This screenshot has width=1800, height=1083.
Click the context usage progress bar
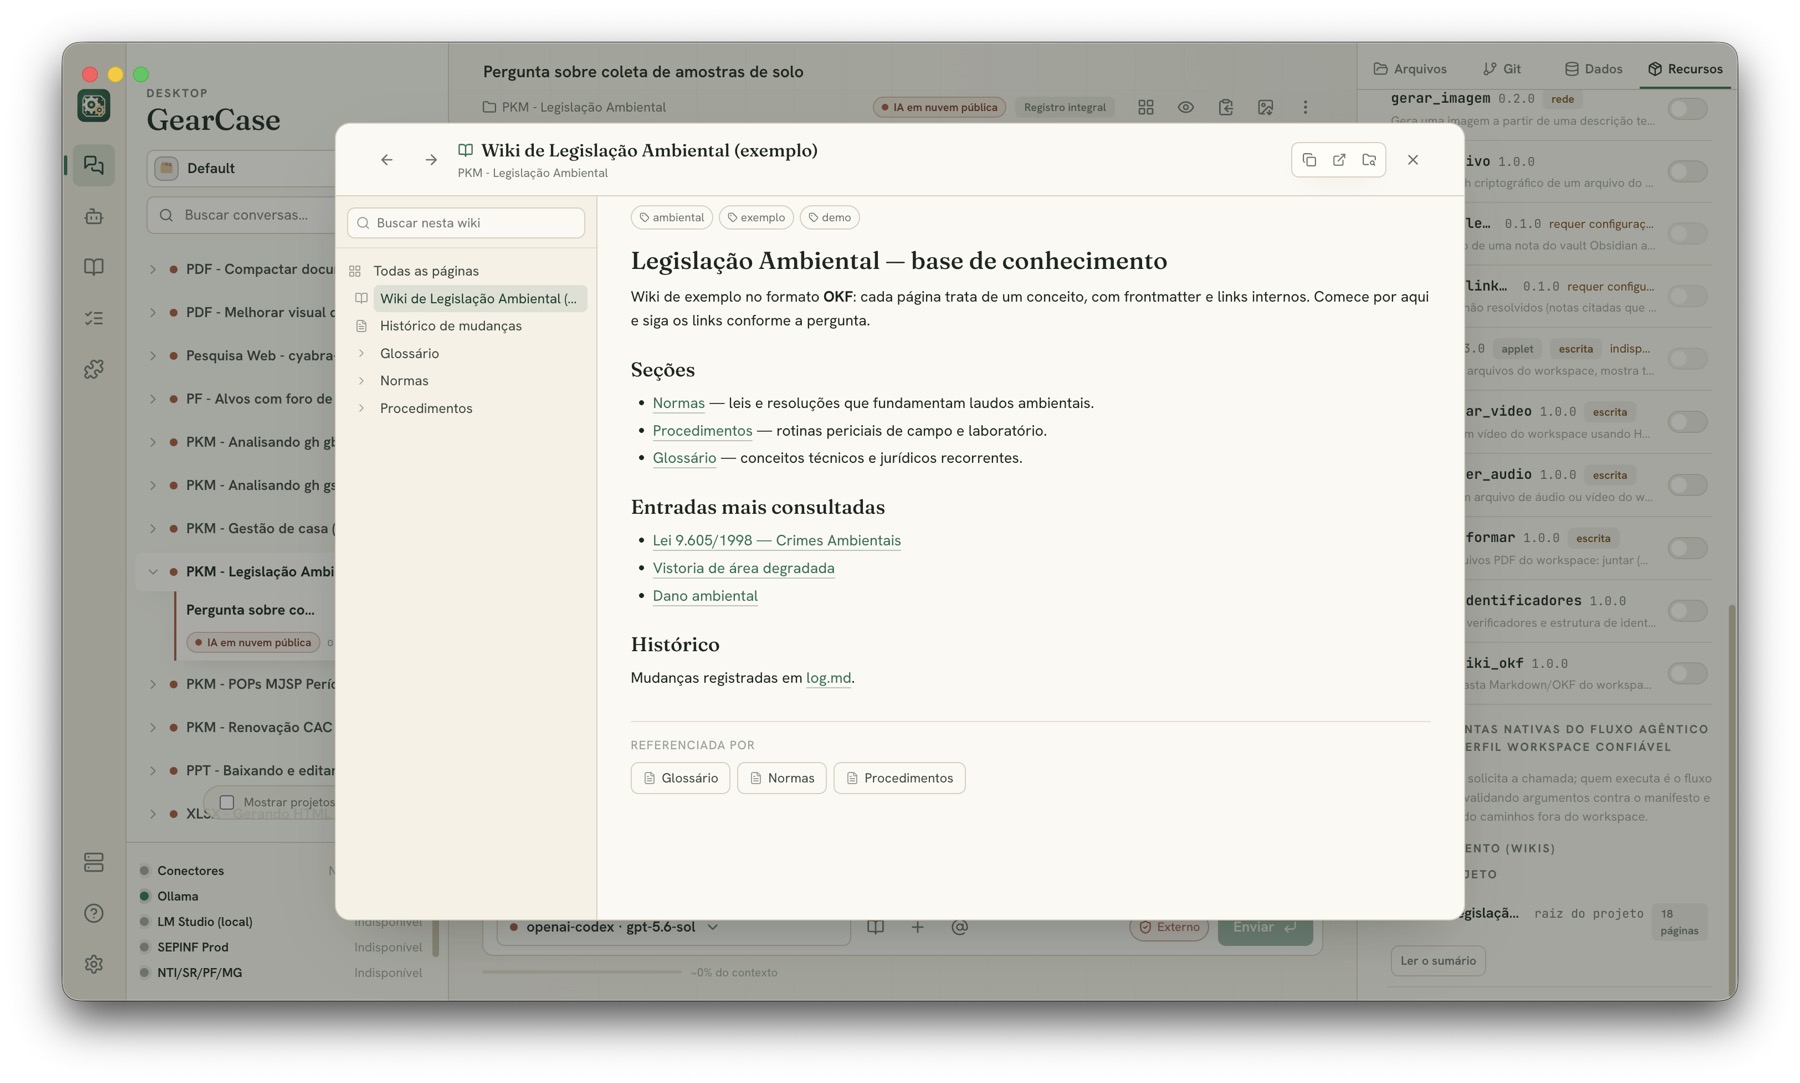(582, 972)
